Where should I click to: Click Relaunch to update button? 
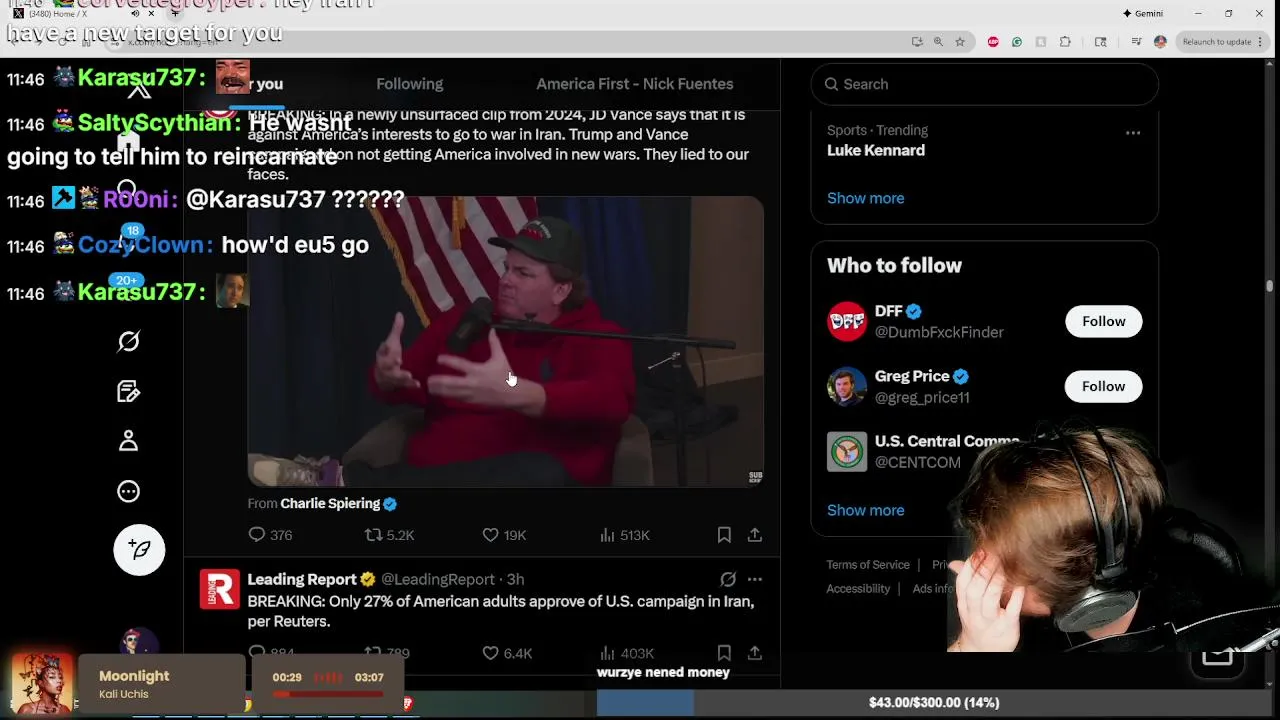[1216, 42]
